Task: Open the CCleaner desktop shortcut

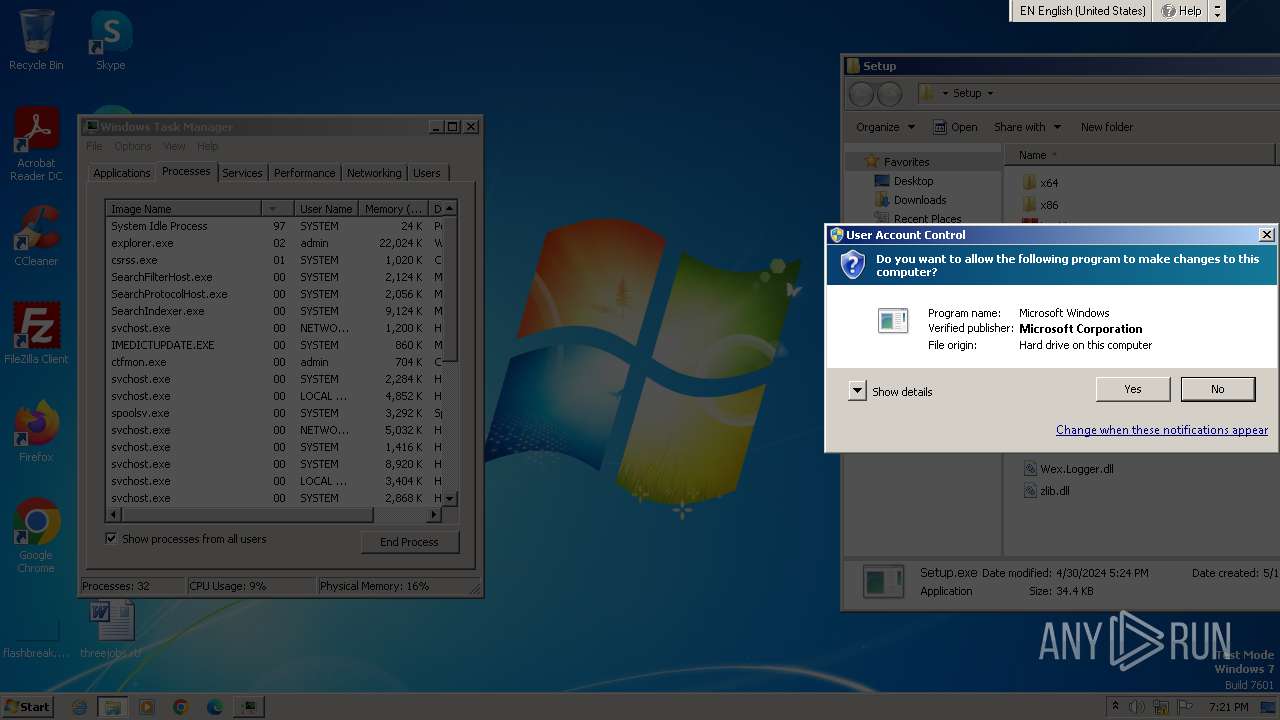Action: (x=36, y=236)
